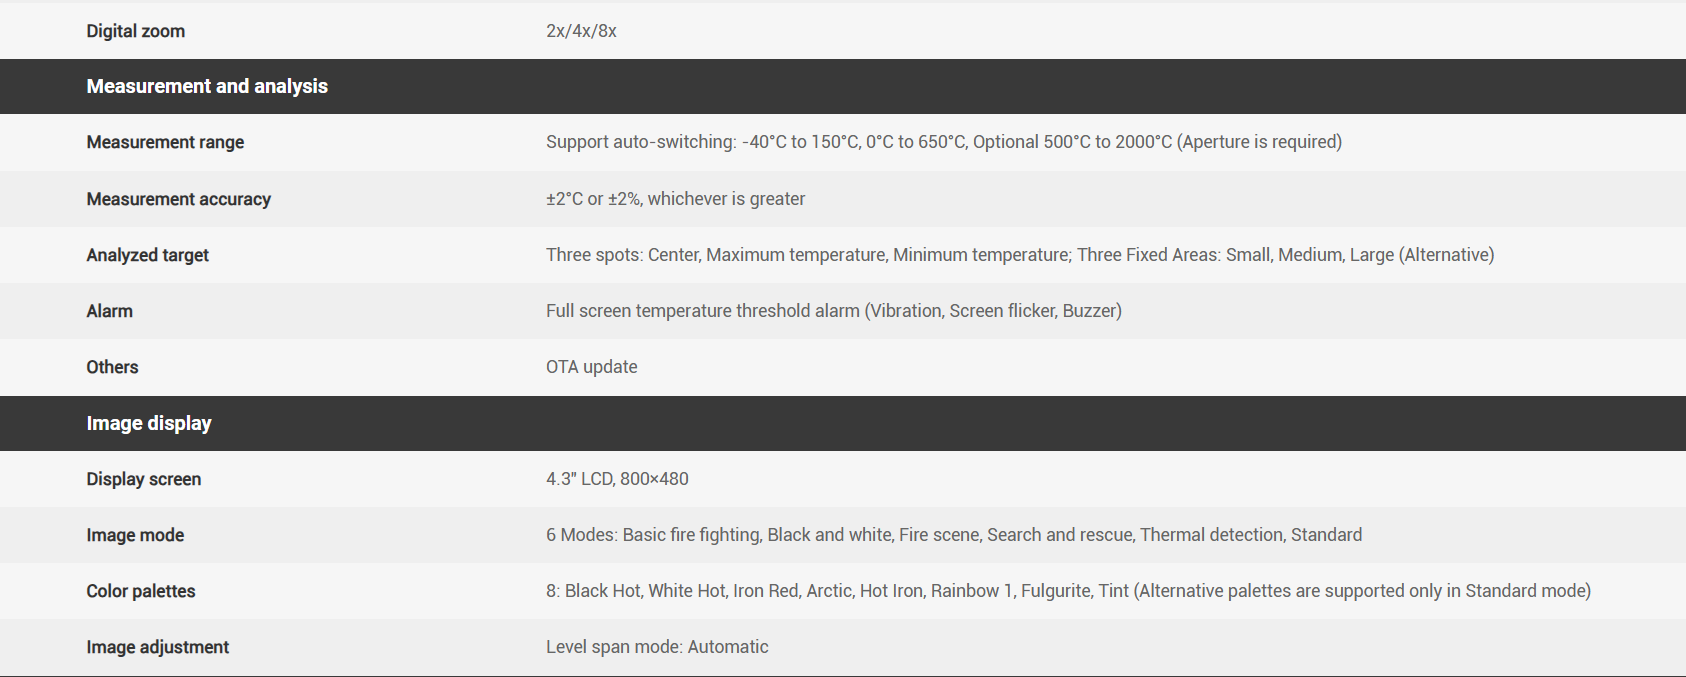This screenshot has width=1686, height=677.
Task: Click the auto-switching temperature range text
Action: (x=943, y=142)
